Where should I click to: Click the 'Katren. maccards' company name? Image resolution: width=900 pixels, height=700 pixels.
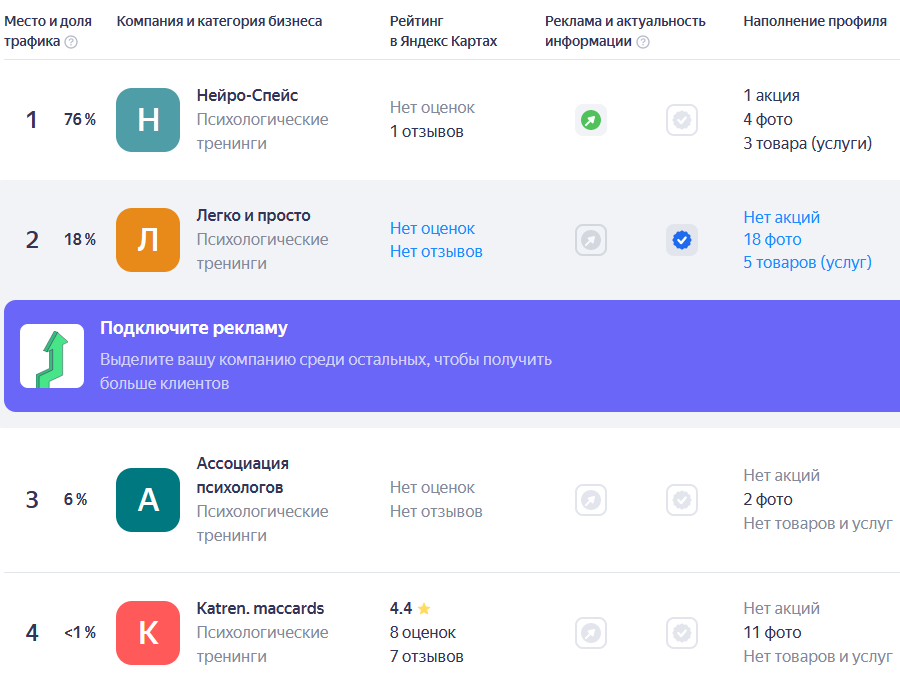[x=261, y=608]
